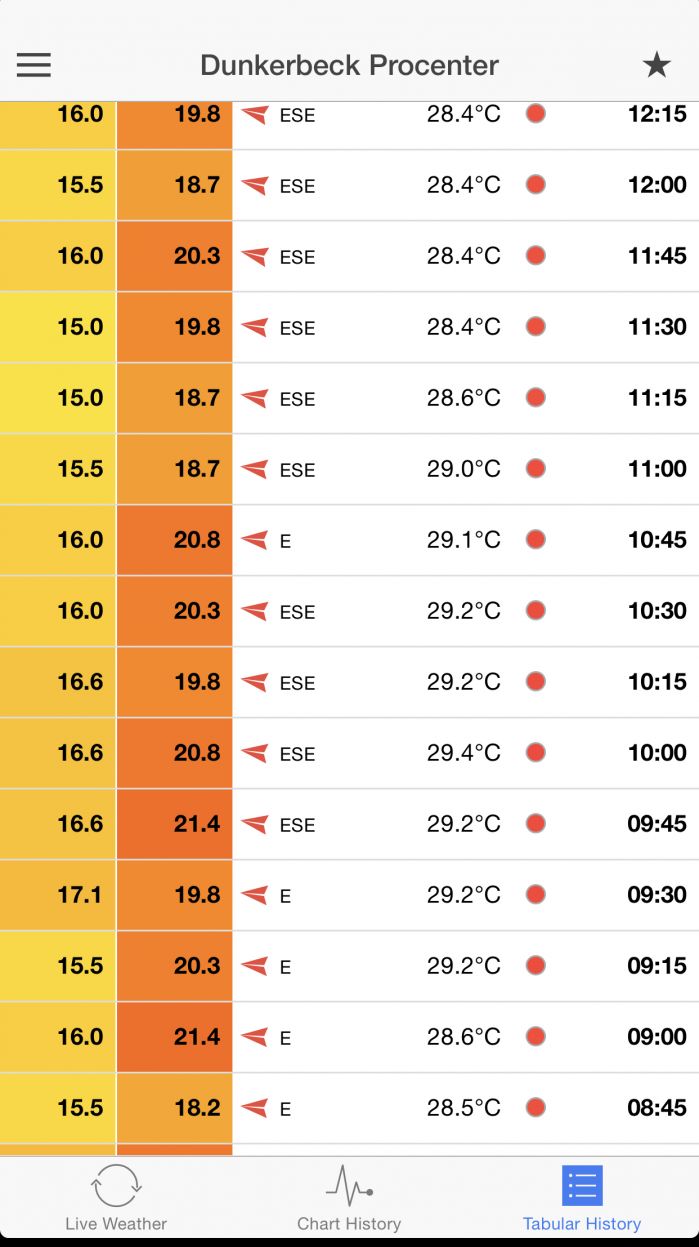
Task: Click red status dot in 09:00 row
Action: click(x=536, y=1037)
